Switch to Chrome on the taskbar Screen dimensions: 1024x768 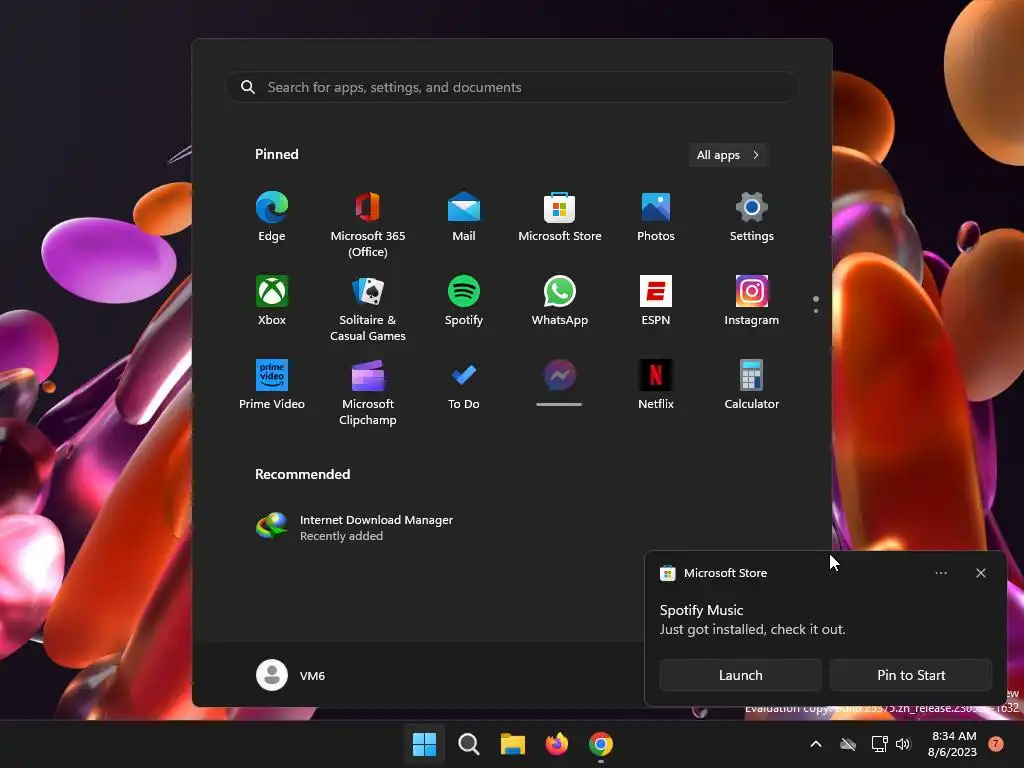click(601, 744)
